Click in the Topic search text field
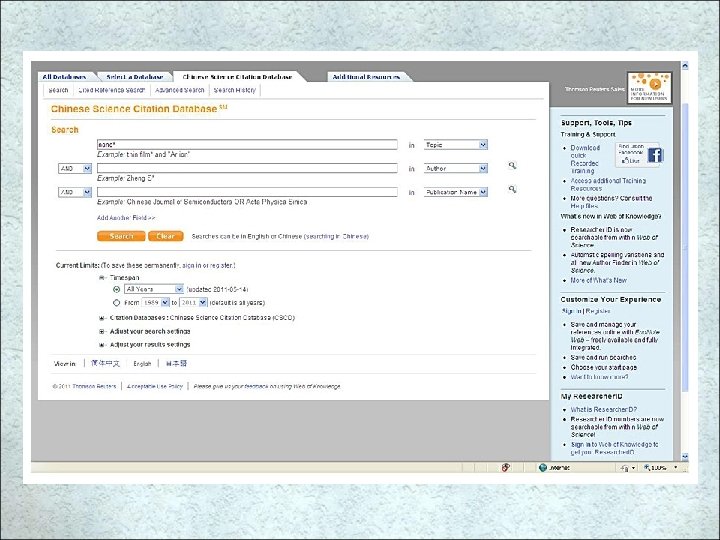Image resolution: width=720 pixels, height=540 pixels. [247, 145]
